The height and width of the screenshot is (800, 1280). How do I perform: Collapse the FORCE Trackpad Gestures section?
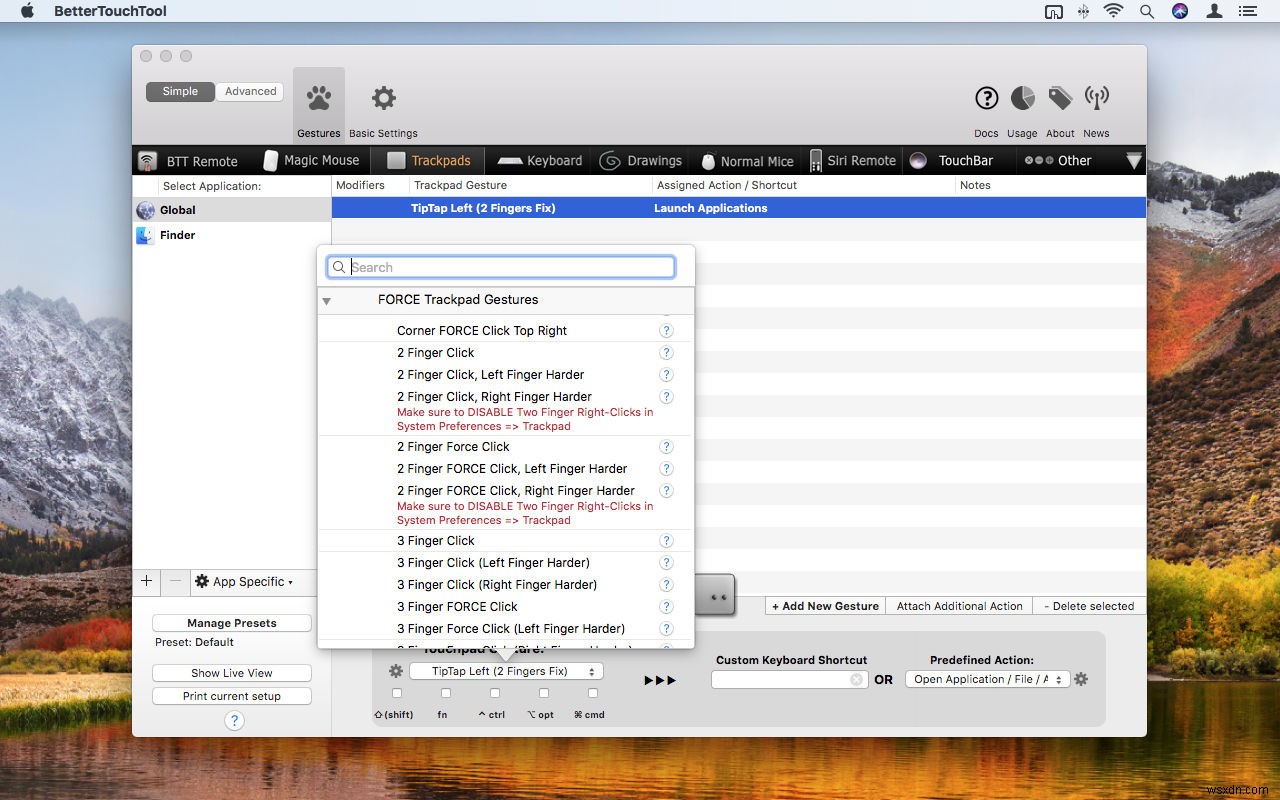327,300
